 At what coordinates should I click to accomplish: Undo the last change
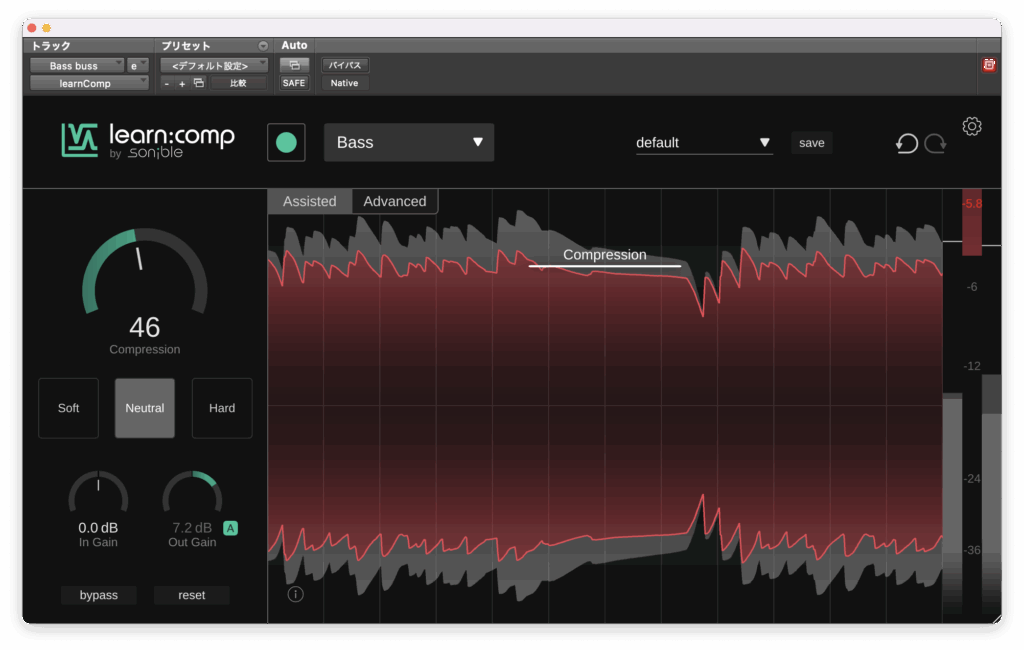[906, 143]
